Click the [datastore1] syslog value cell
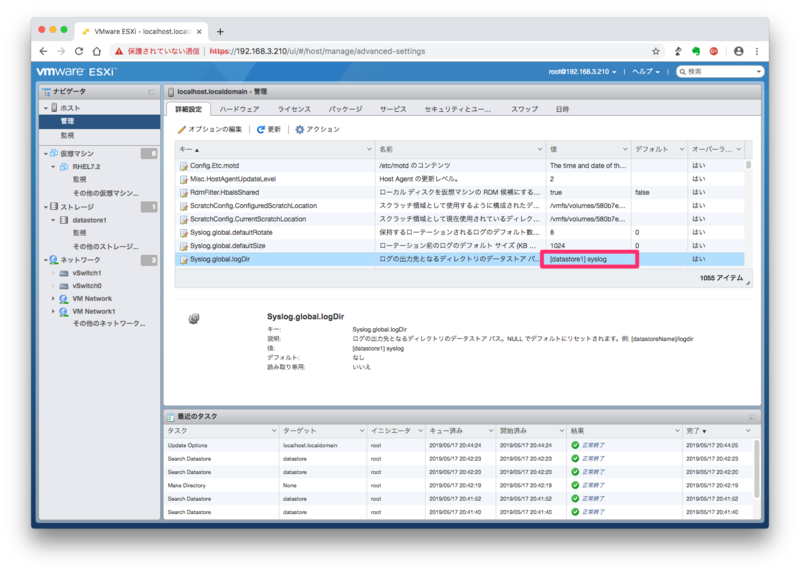 pyautogui.click(x=589, y=259)
